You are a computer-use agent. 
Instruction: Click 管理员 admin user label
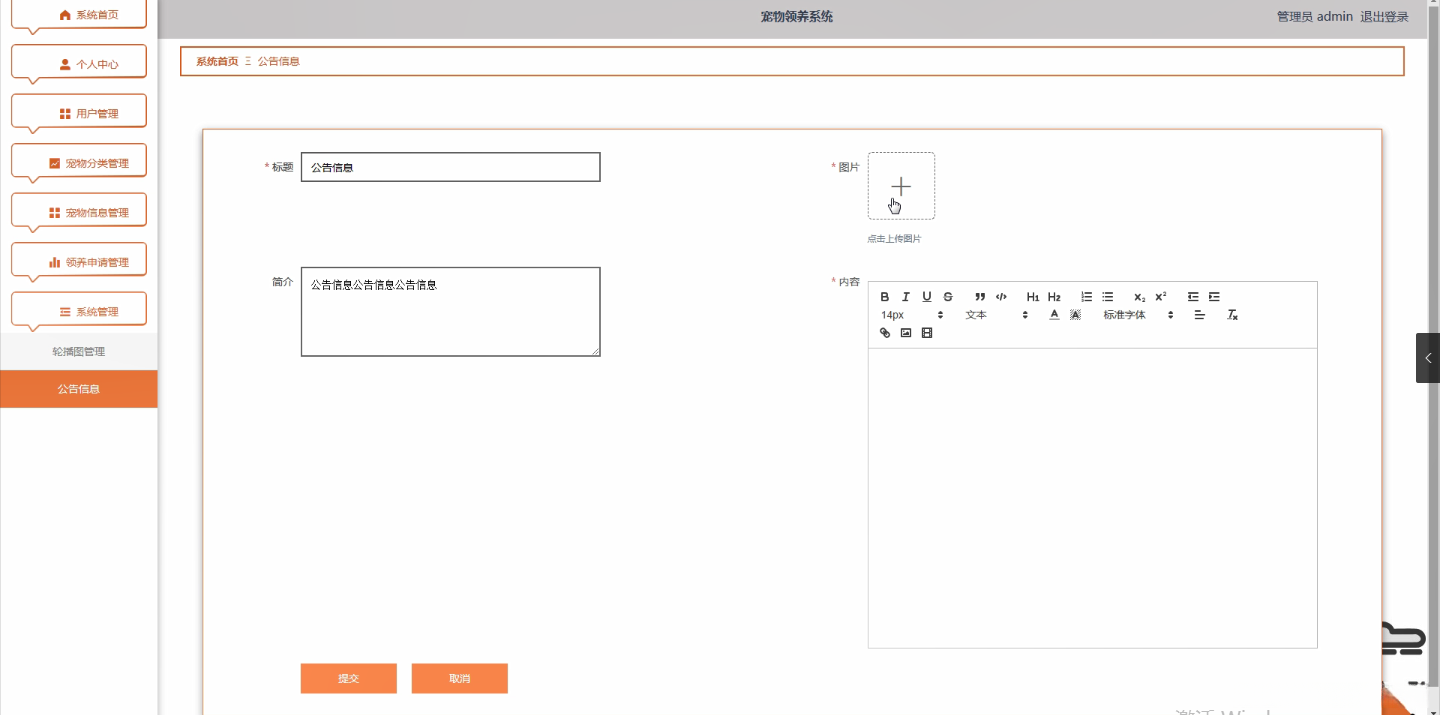point(1314,16)
